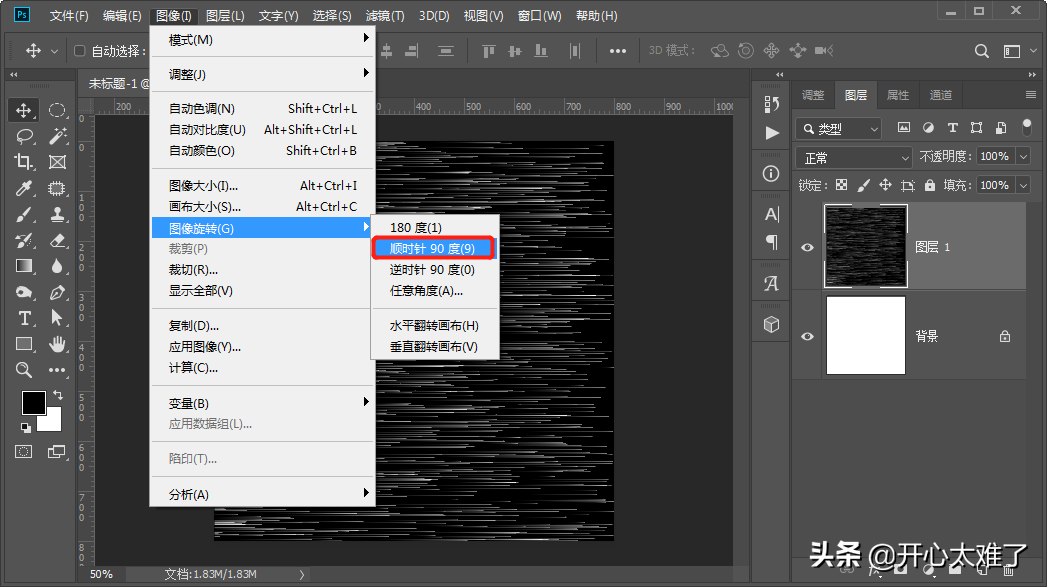Open the Actions panel play icon
The height and width of the screenshot is (587, 1047).
click(772, 133)
